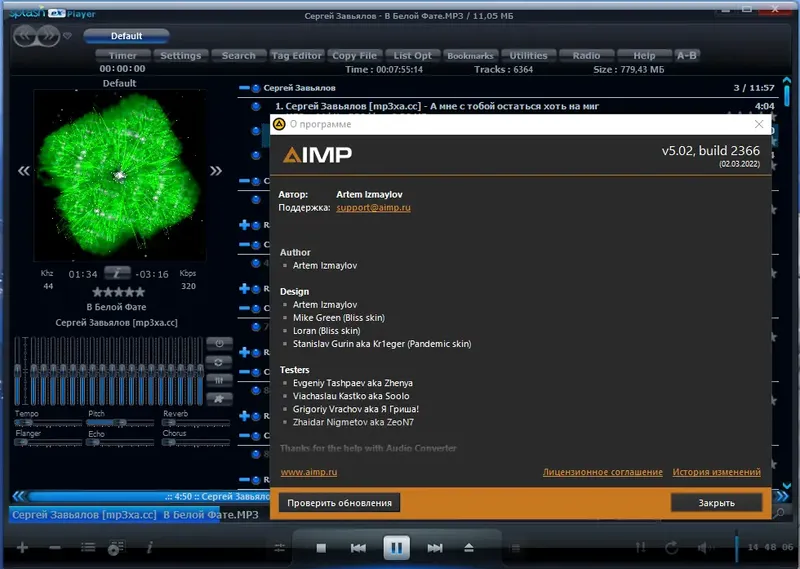Collapse the Сергей Завьялов group minus
The height and width of the screenshot is (569, 800).
pos(244,88)
